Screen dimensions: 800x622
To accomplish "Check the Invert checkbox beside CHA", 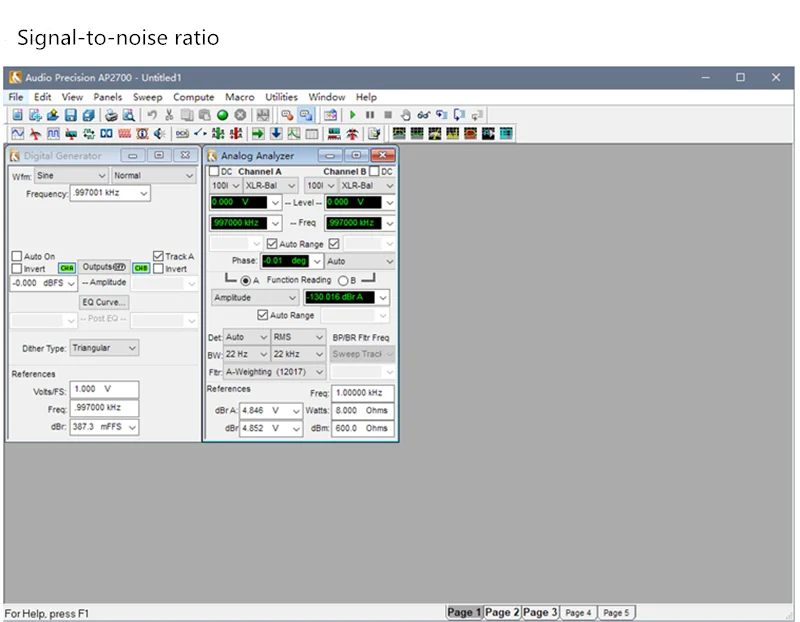I will 17,268.
